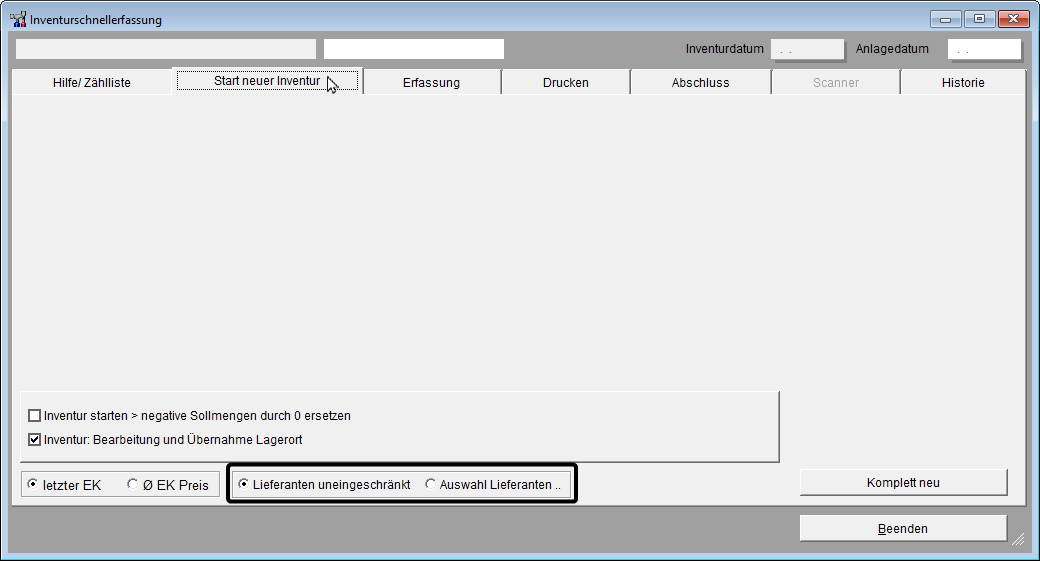Switch to the Start neuer Inventur tab
The image size is (1040, 561).
pos(267,81)
